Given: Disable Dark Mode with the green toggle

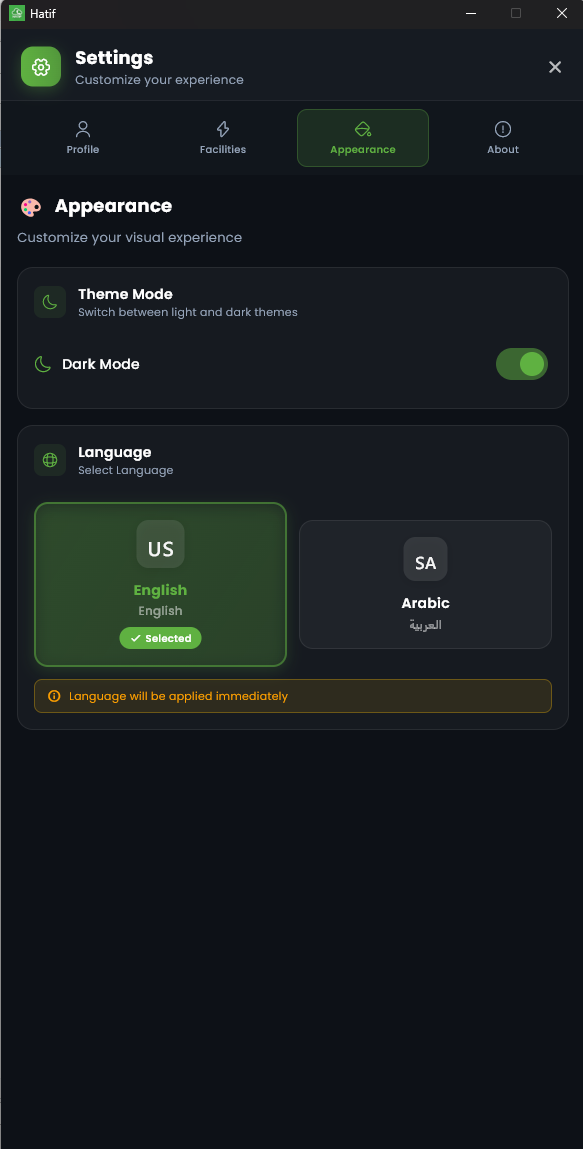Looking at the screenshot, I should tap(521, 364).
